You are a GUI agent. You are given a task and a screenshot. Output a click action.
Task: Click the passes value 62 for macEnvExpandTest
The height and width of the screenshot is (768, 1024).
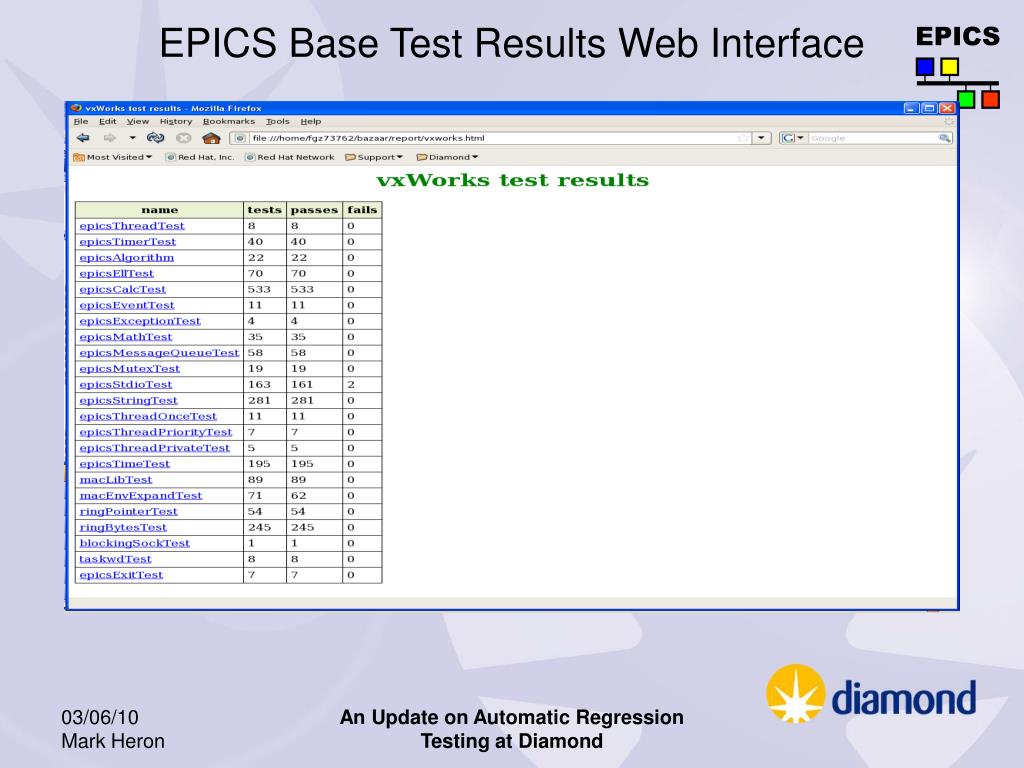coord(298,496)
